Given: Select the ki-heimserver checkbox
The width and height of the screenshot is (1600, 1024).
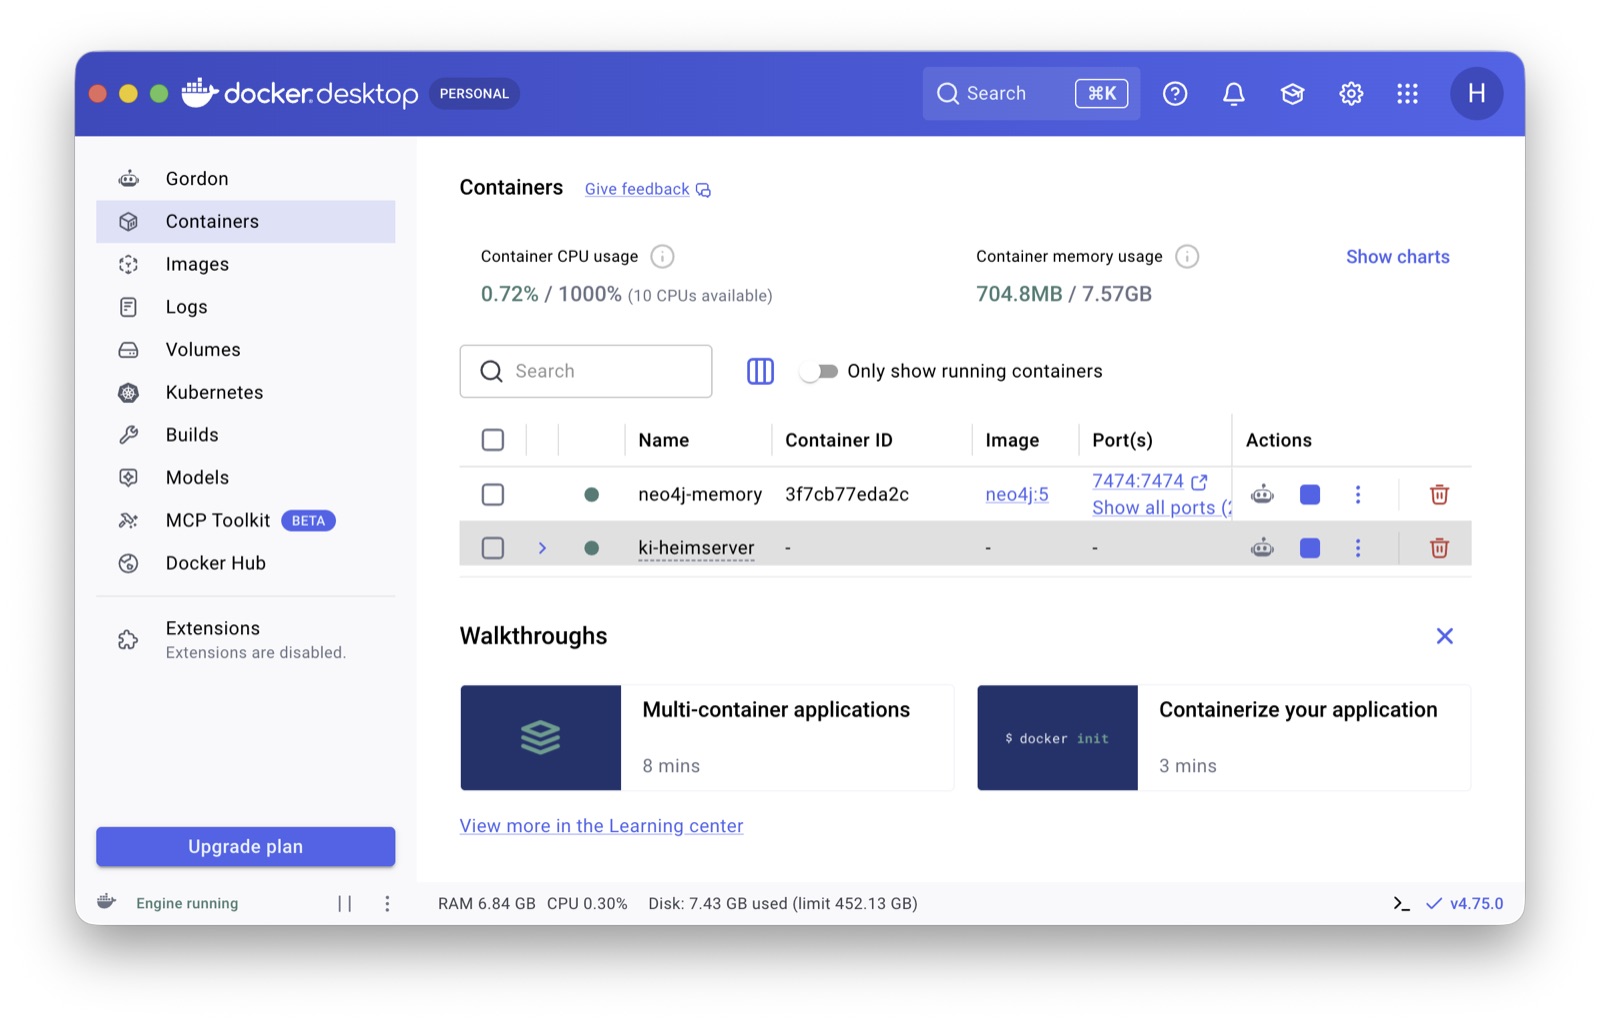Looking at the screenshot, I should click(x=493, y=548).
